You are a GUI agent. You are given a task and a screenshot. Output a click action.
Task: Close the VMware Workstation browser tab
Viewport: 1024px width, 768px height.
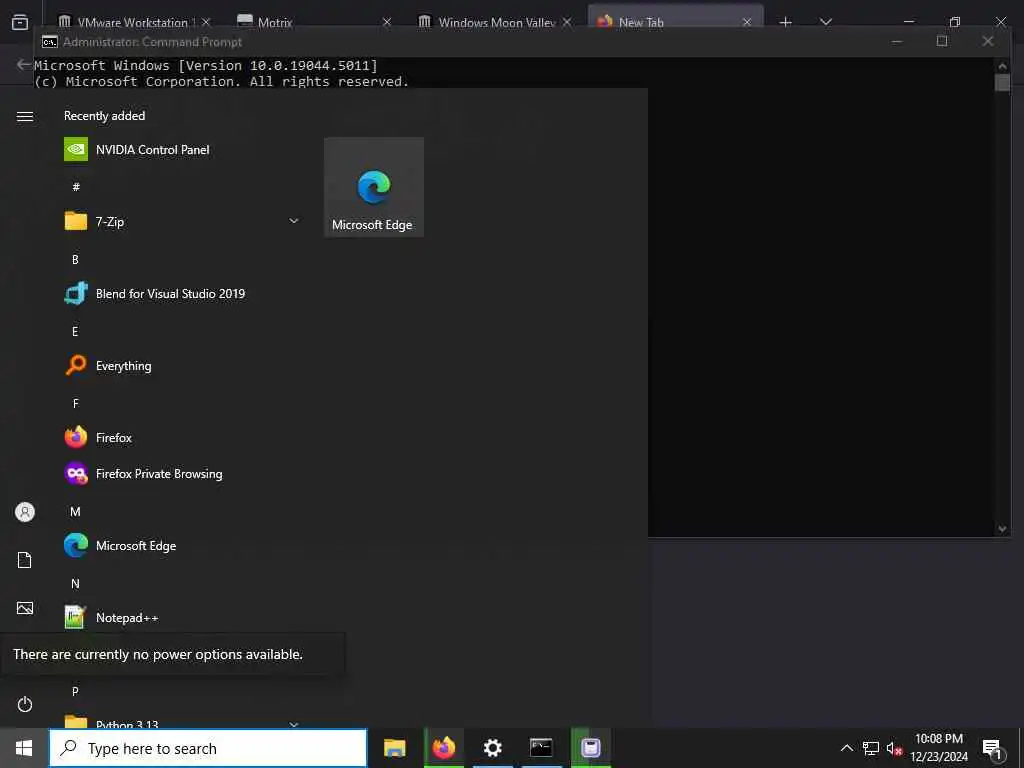pos(206,22)
